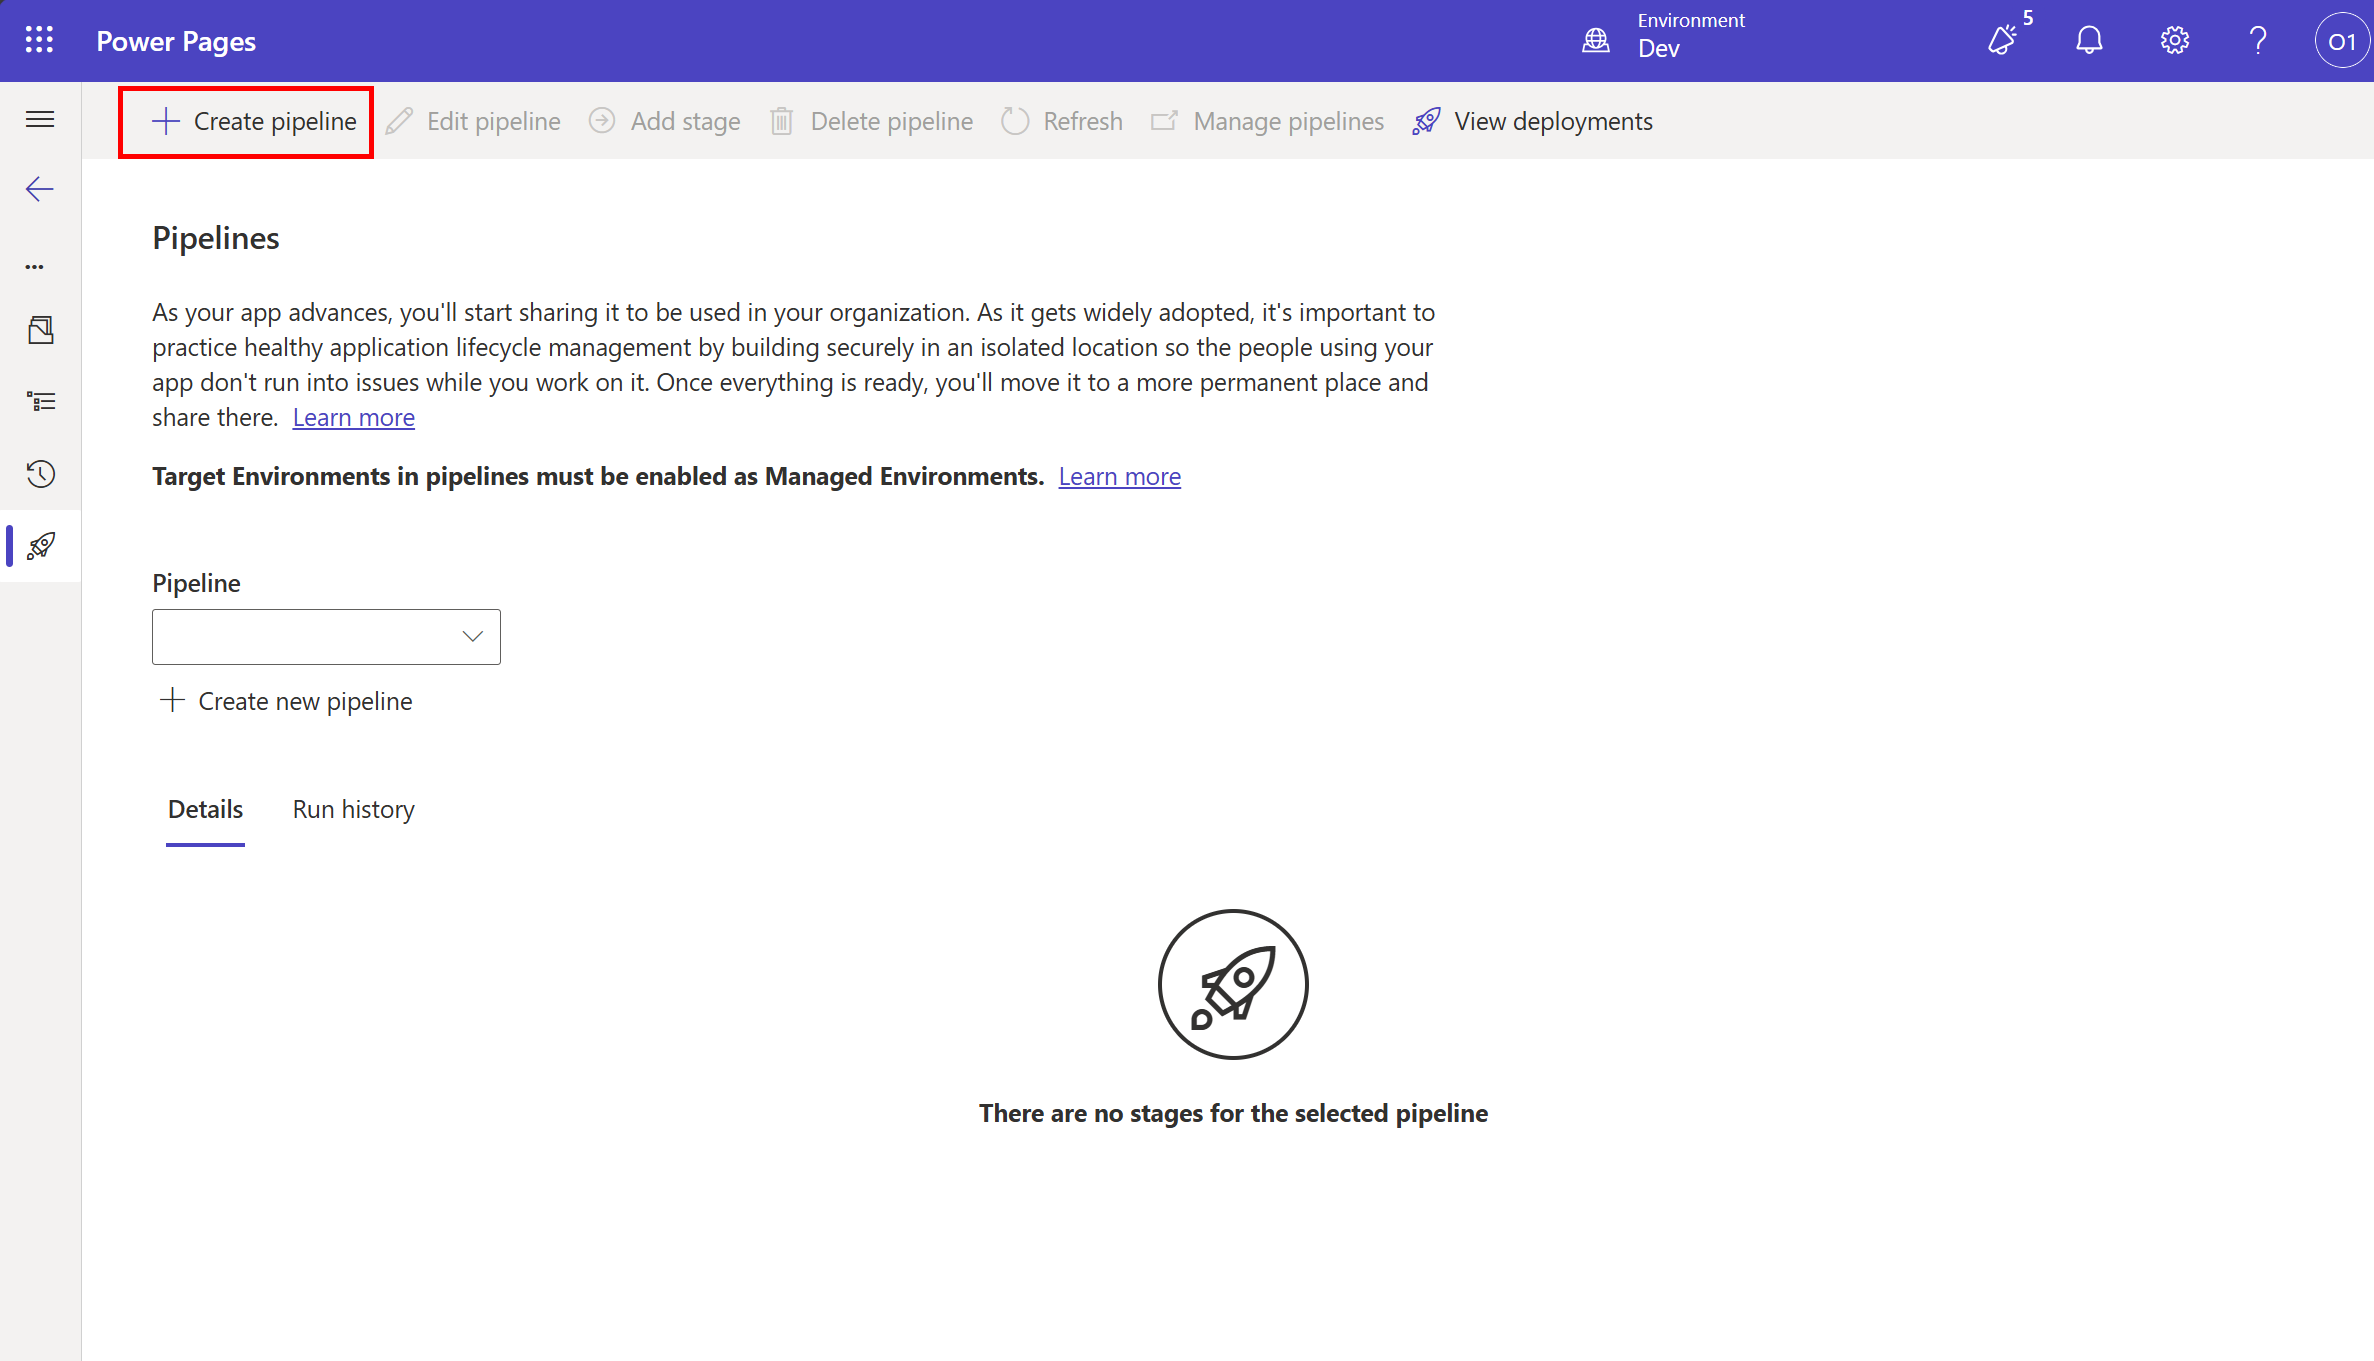Image resolution: width=2374 pixels, height=1361 pixels.
Task: Open the Managed Environments Learn more link
Action: click(1119, 477)
